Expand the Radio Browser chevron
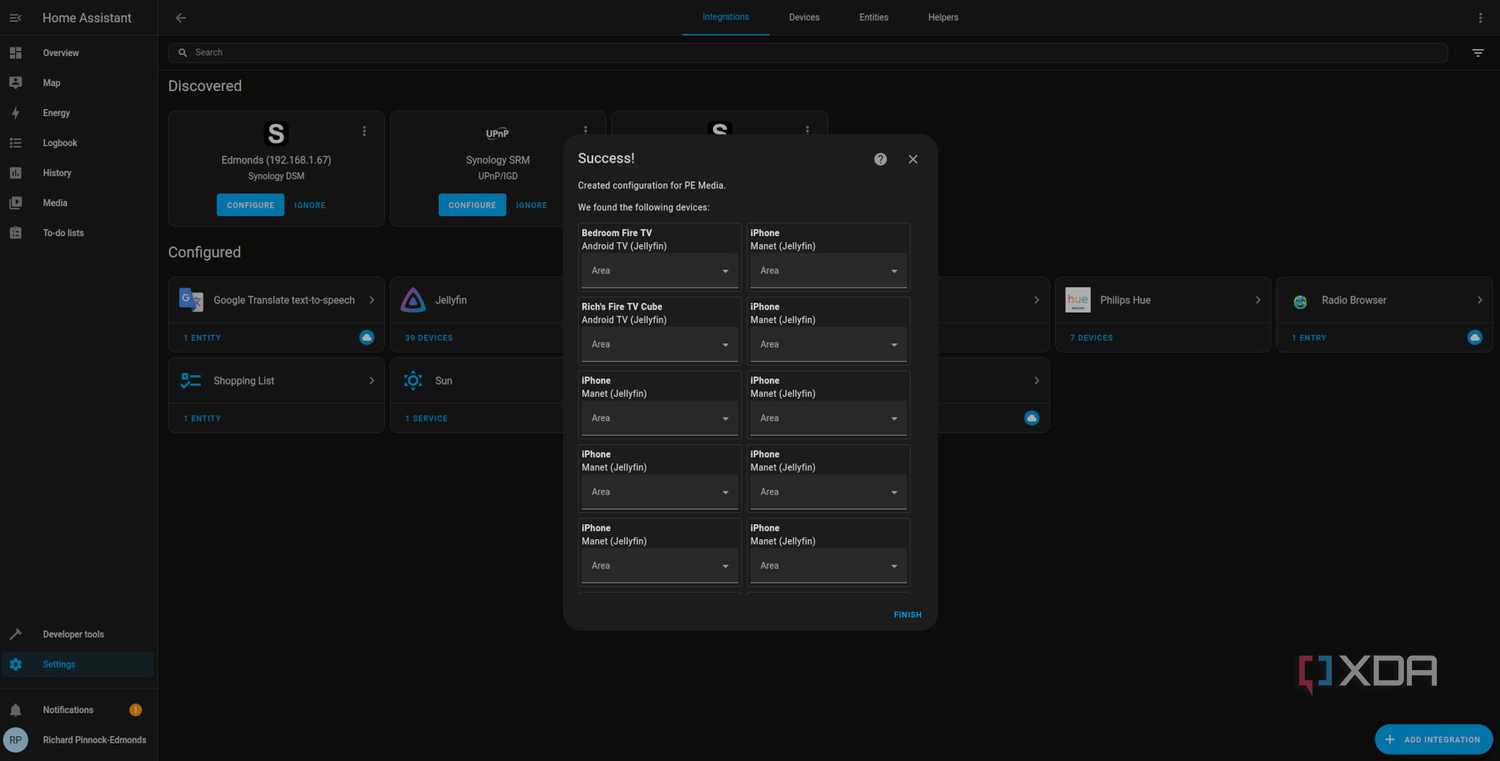 [x=1480, y=300]
